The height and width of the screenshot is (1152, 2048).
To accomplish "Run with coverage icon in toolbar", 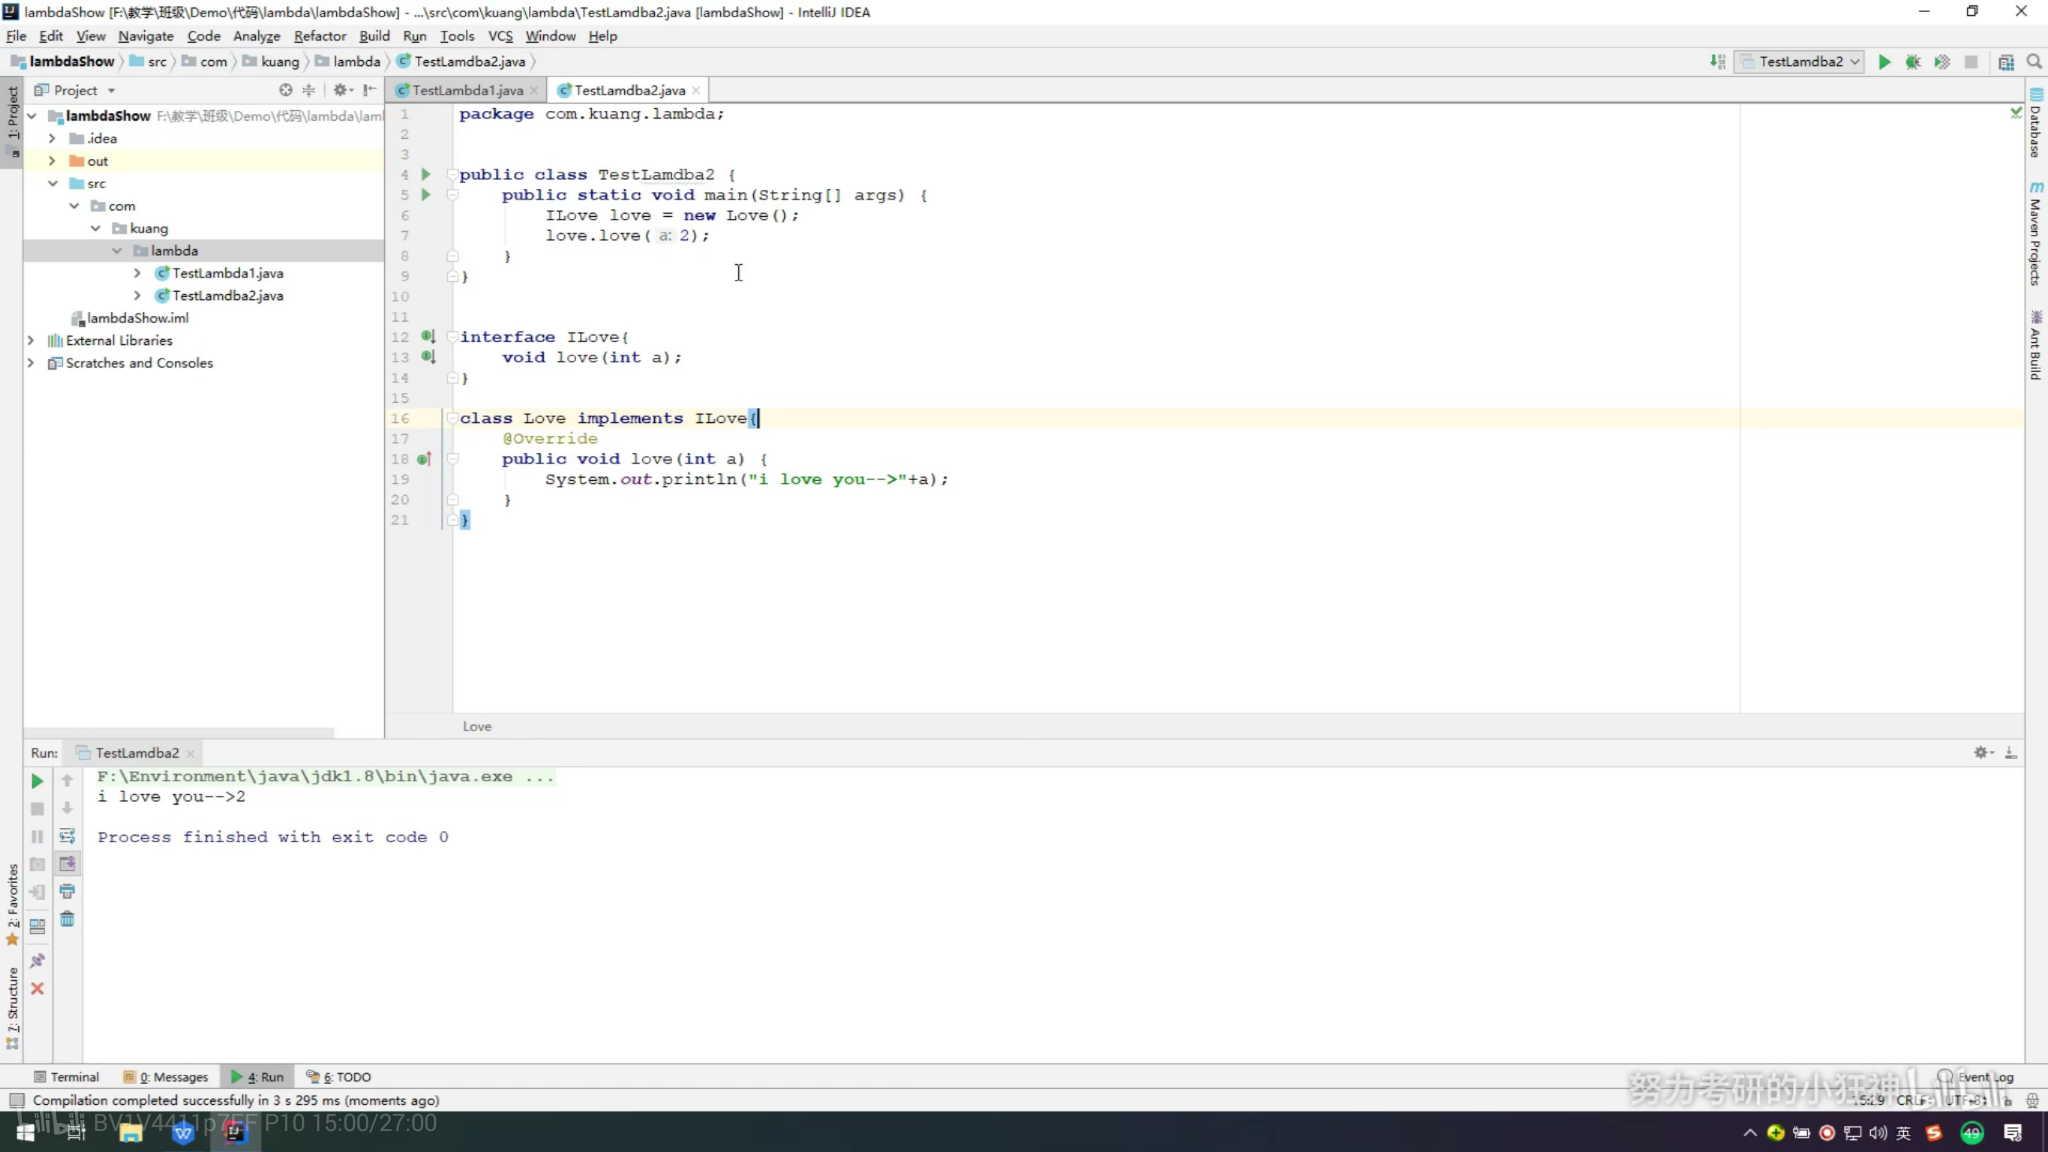I will tap(1942, 62).
